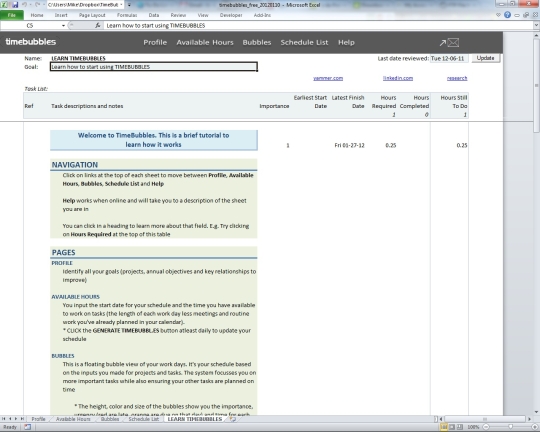Open the document location path dropdown

[x=121, y=5]
